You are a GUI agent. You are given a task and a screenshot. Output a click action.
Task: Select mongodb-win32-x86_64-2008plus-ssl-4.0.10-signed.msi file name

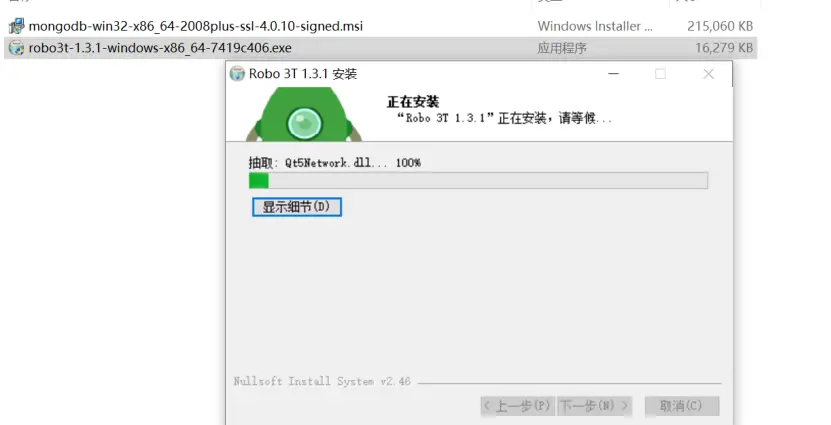[196, 26]
